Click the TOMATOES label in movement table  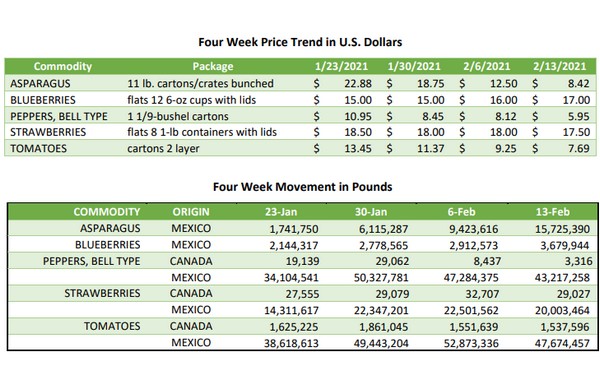(112, 327)
